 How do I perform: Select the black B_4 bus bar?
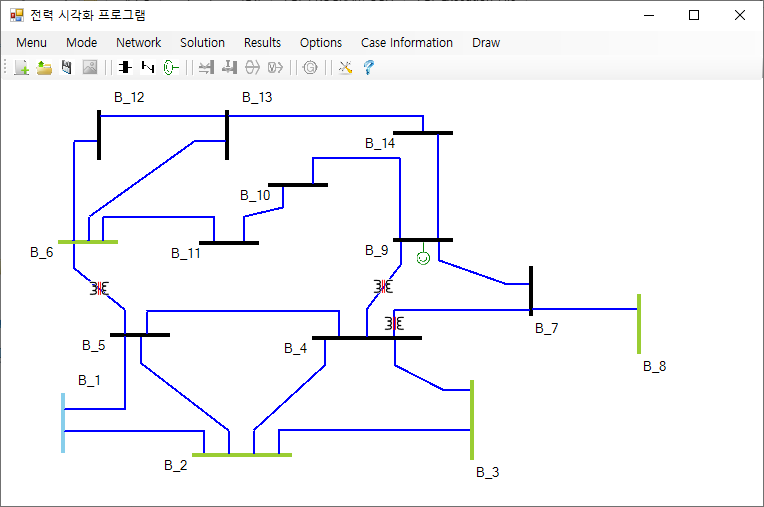pos(367,338)
